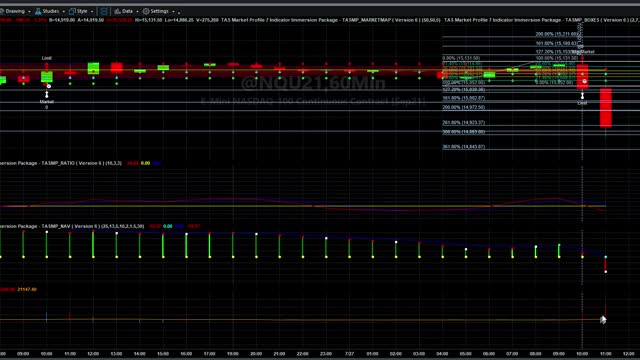Select the Market order marker below left 10:00 candle
The width and height of the screenshot is (640, 360).
click(x=47, y=102)
